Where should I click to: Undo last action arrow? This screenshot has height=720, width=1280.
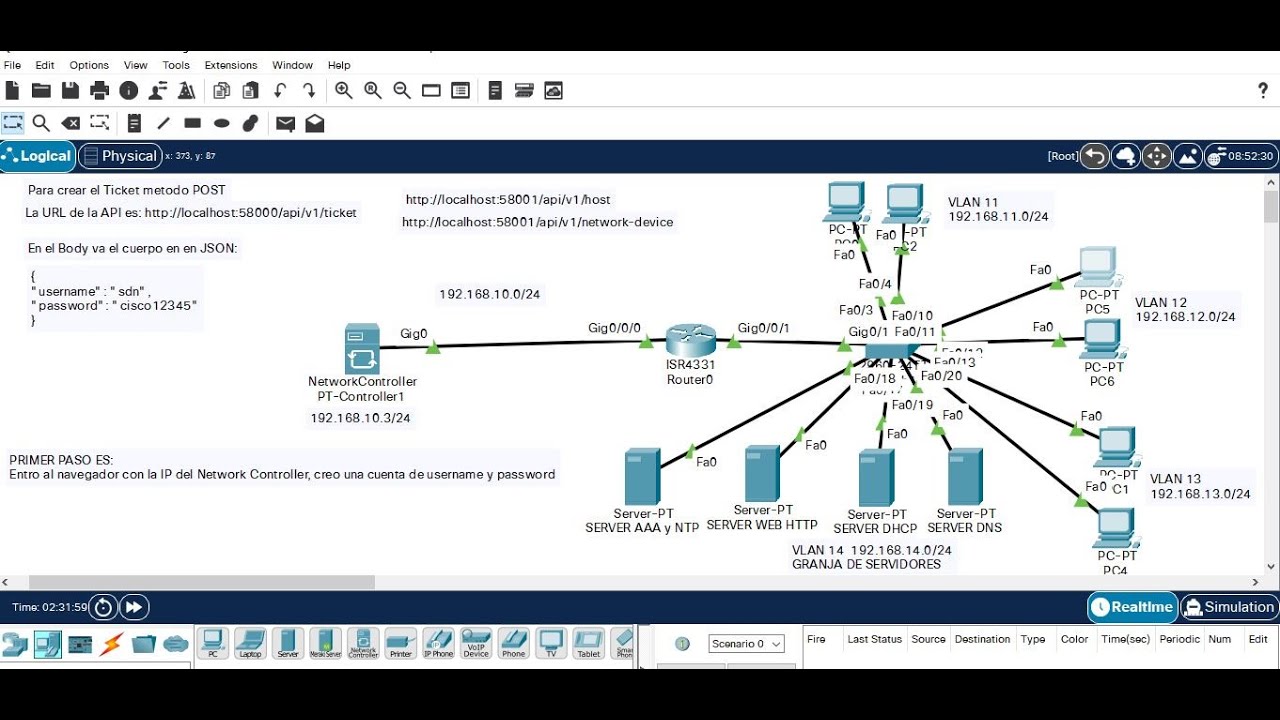[280, 91]
